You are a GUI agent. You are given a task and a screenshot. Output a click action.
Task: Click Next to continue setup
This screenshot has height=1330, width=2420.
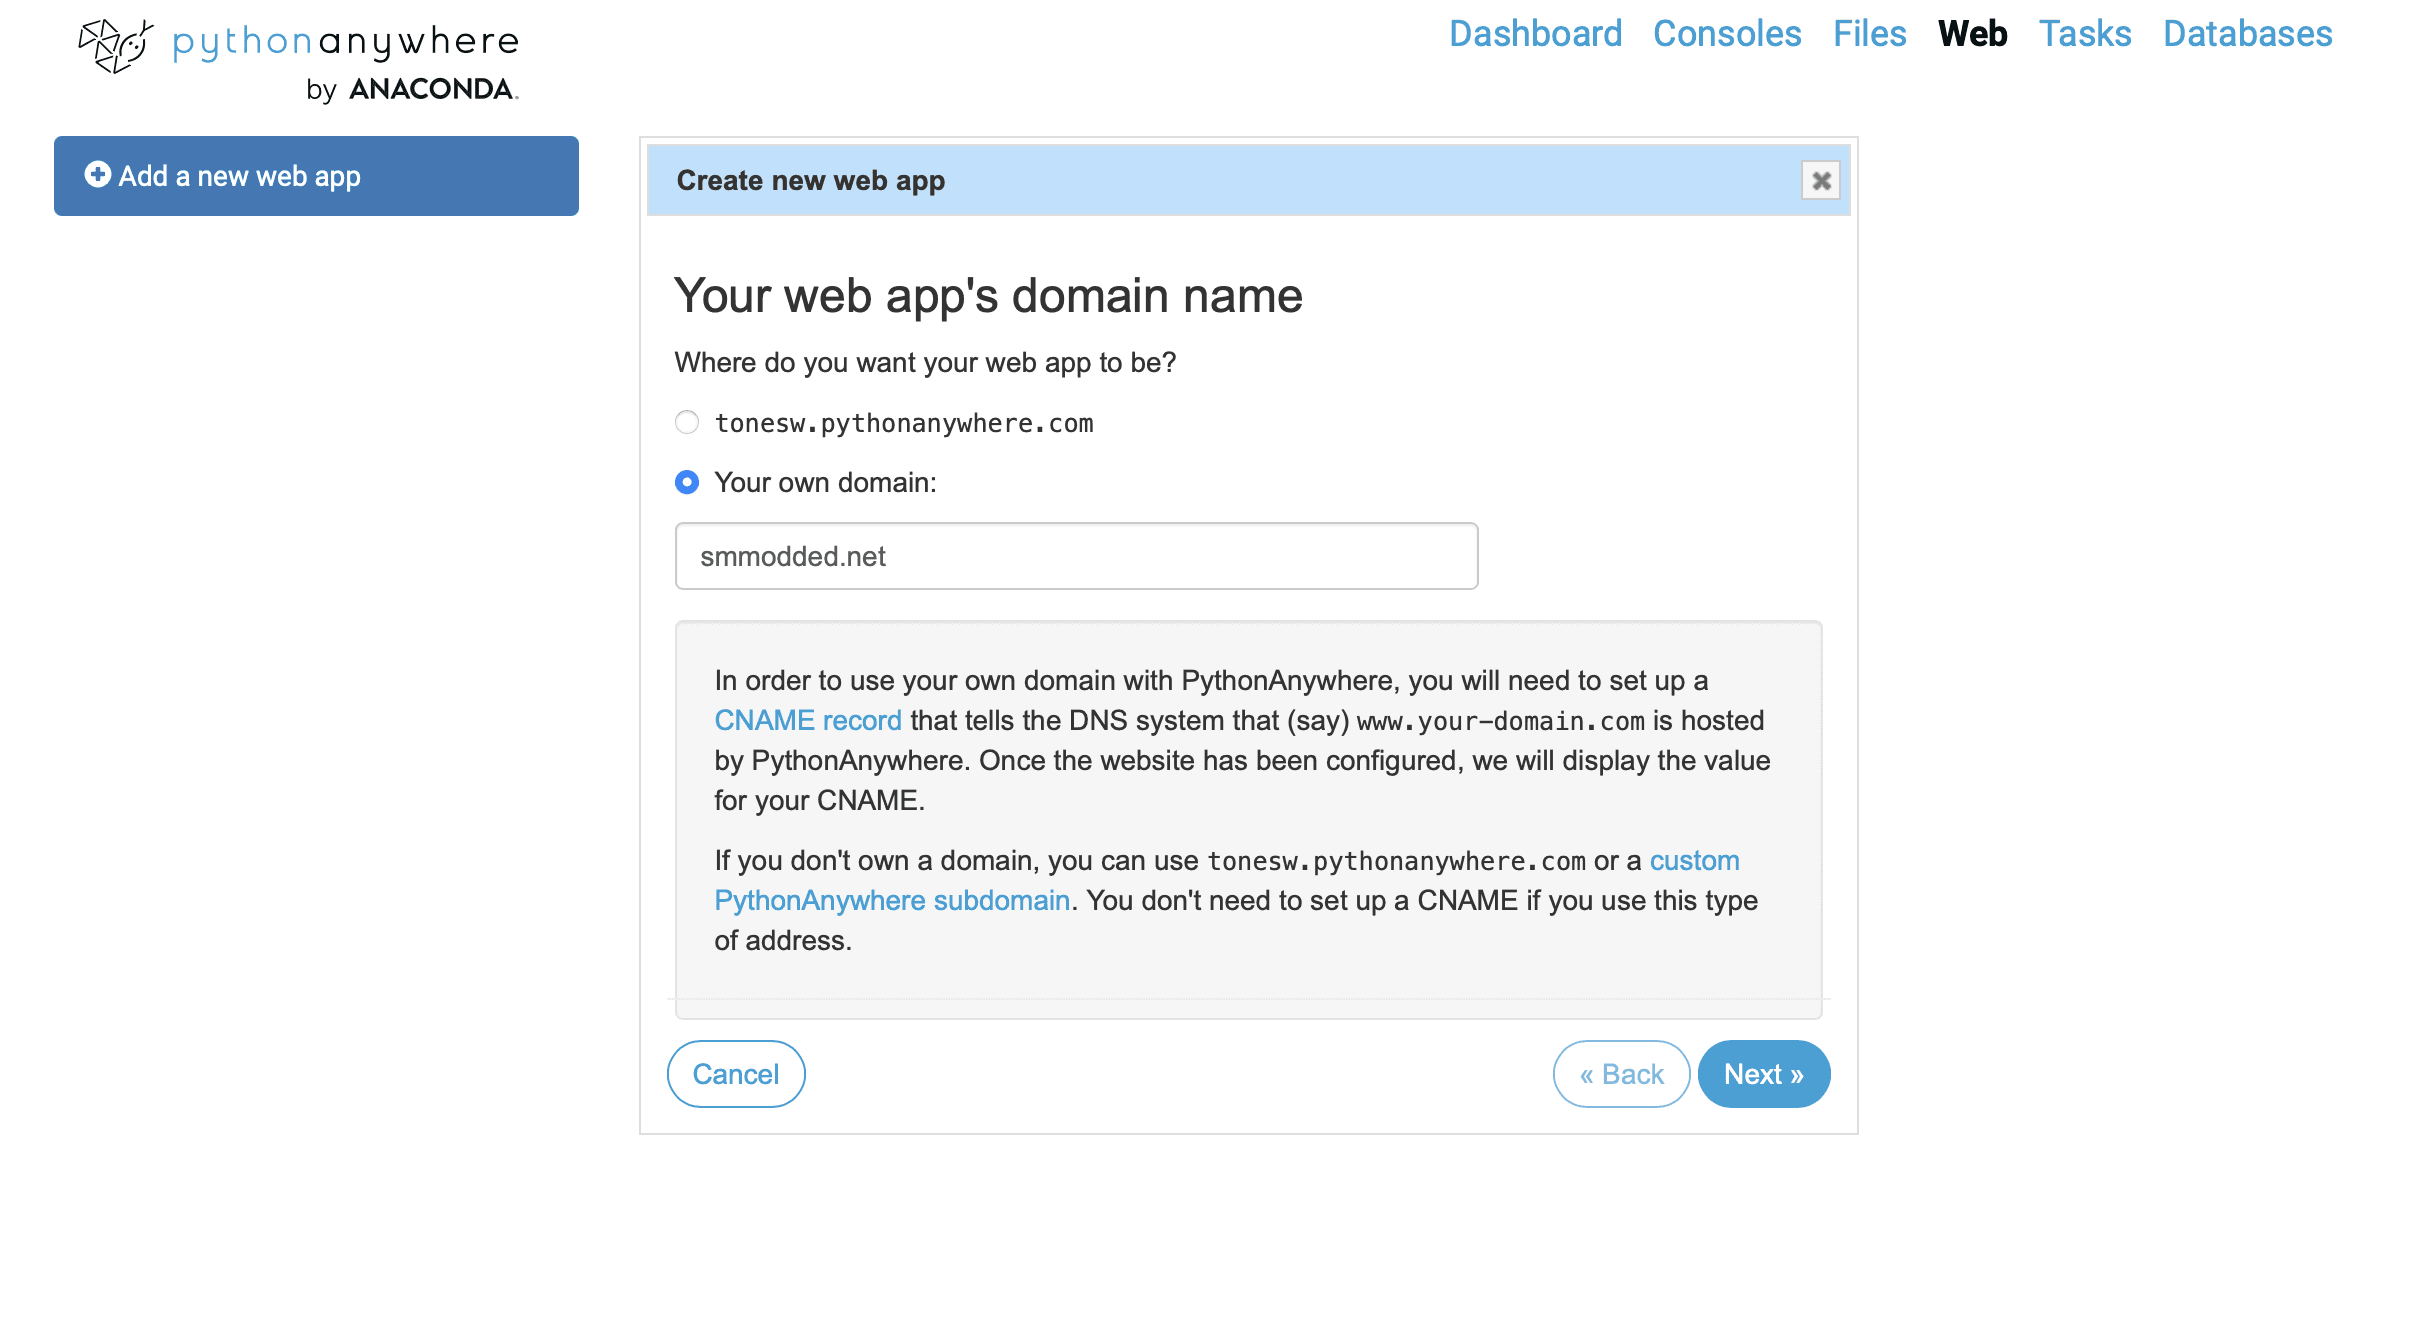[1764, 1074]
